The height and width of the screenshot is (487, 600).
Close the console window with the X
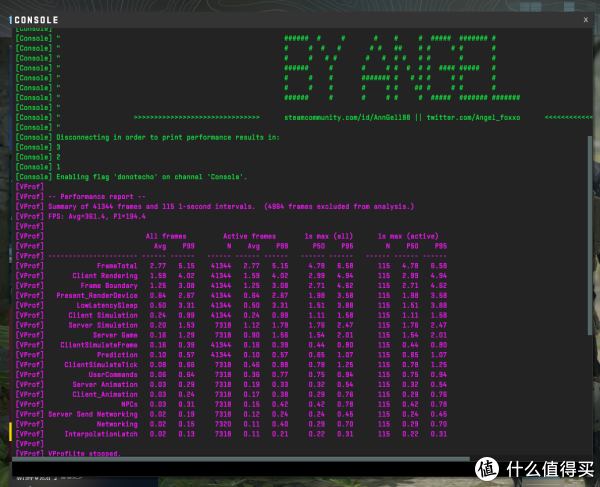coord(585,18)
